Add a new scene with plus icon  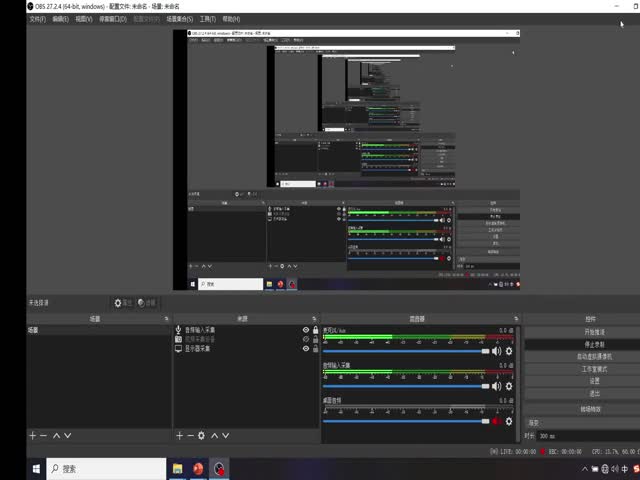[32, 435]
